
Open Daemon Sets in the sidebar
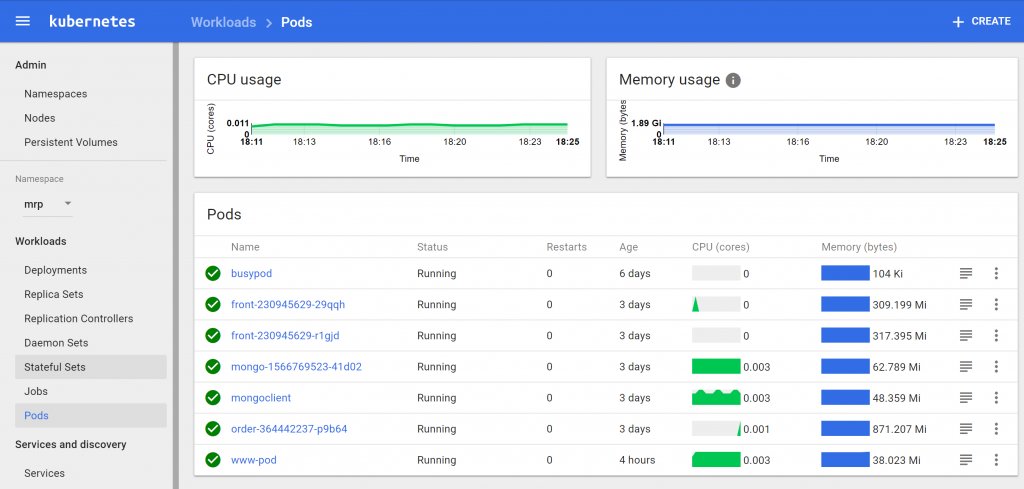pos(56,343)
